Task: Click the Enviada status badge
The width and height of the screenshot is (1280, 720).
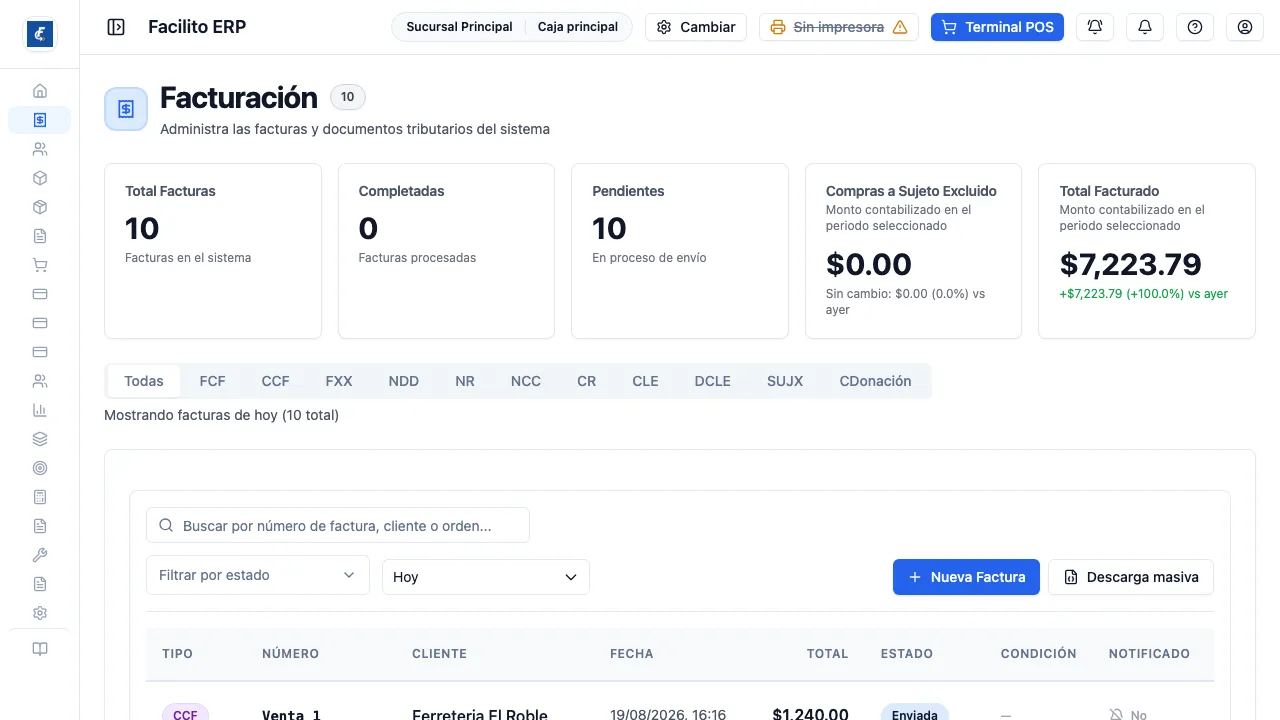Action: [x=915, y=714]
